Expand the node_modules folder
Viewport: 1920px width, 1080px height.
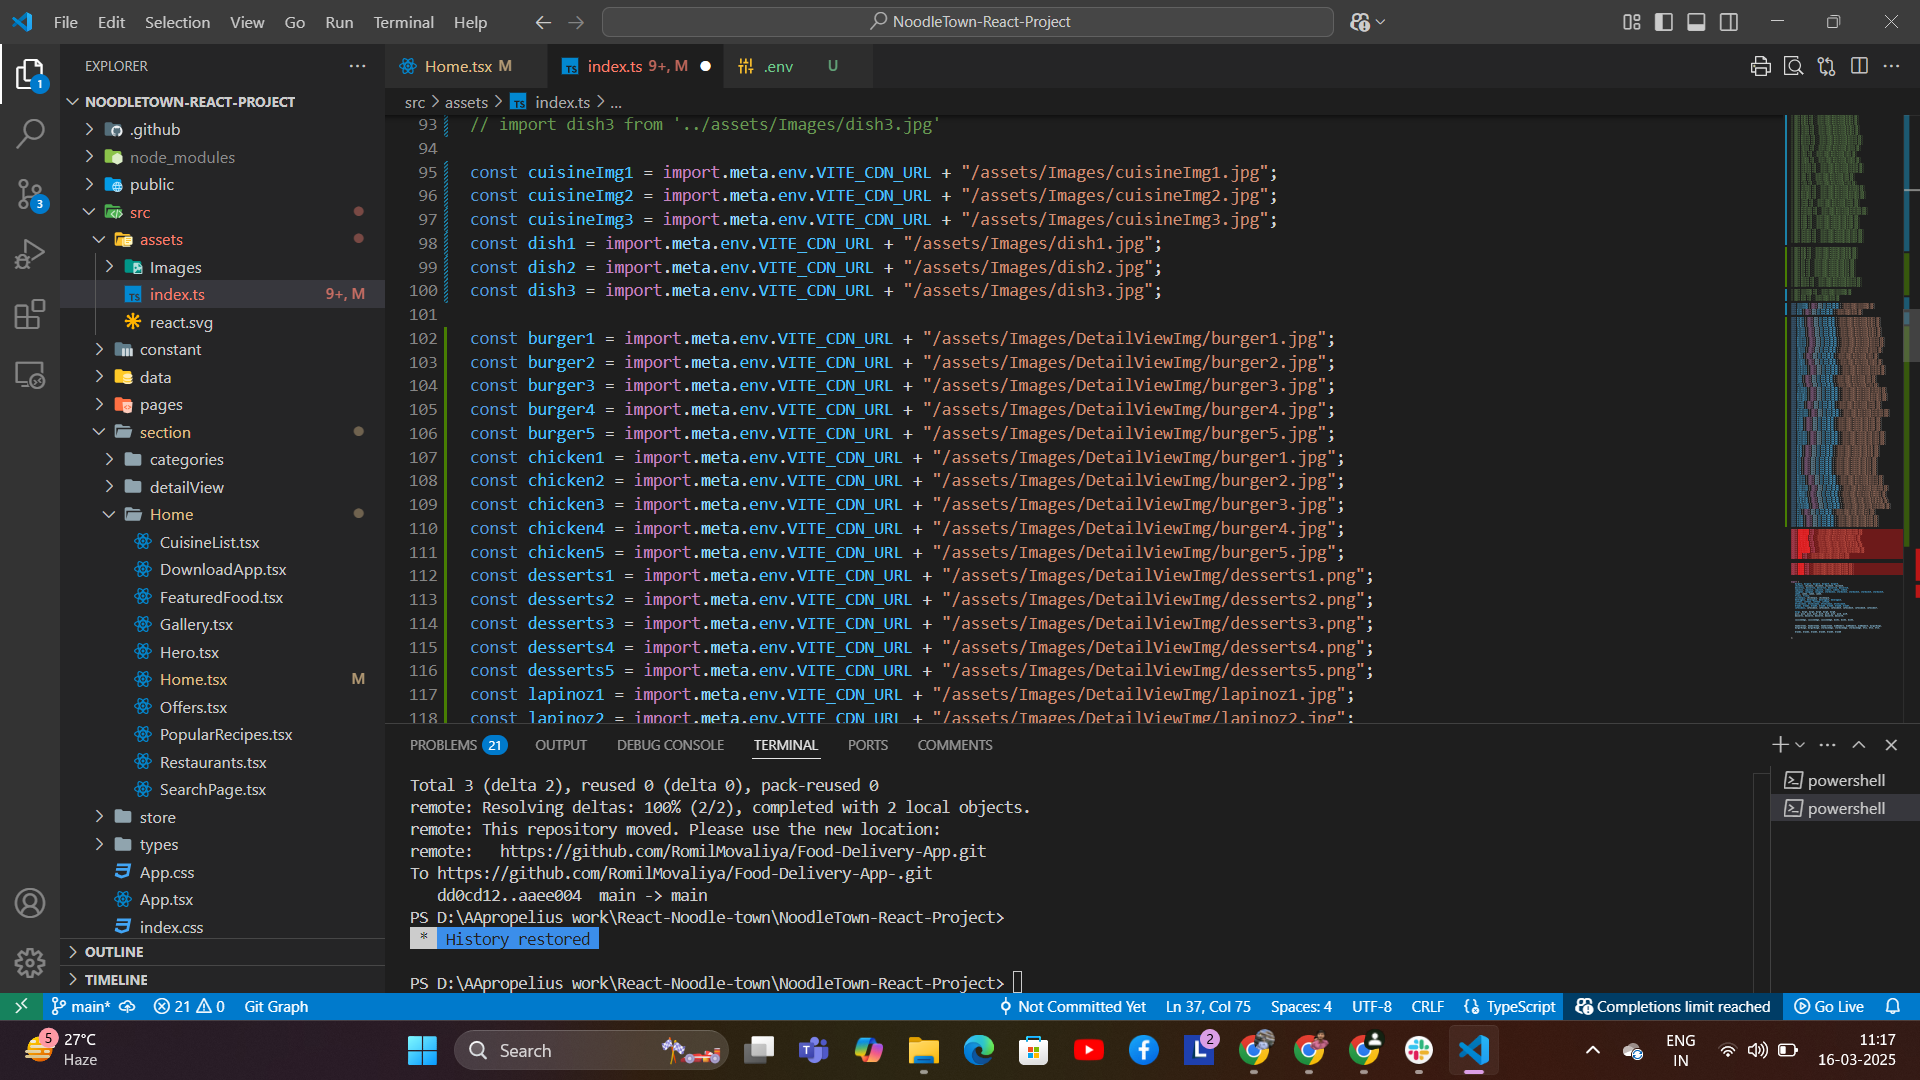(x=222, y=157)
